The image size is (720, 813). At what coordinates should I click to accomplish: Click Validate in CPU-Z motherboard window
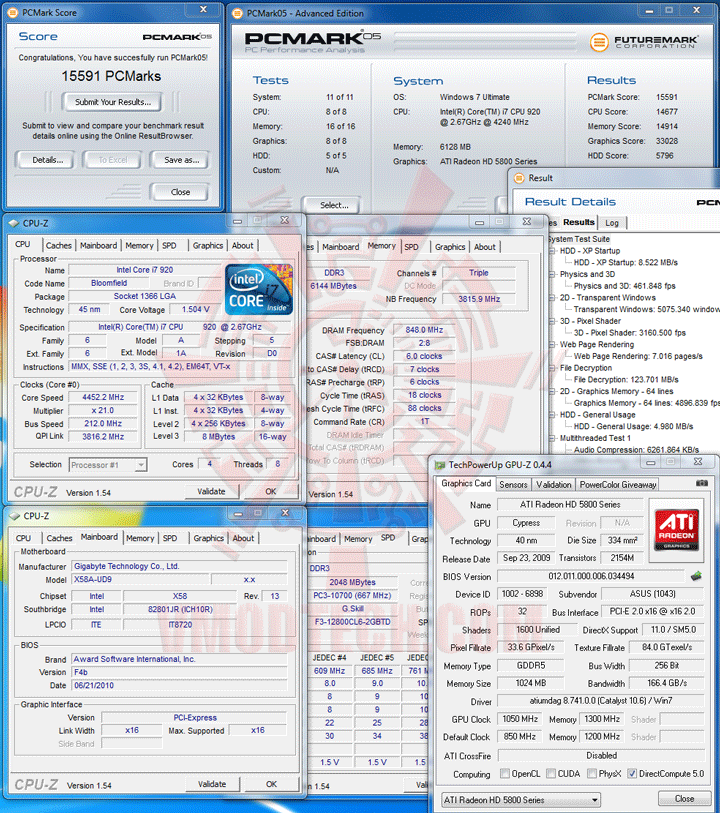click(212, 784)
